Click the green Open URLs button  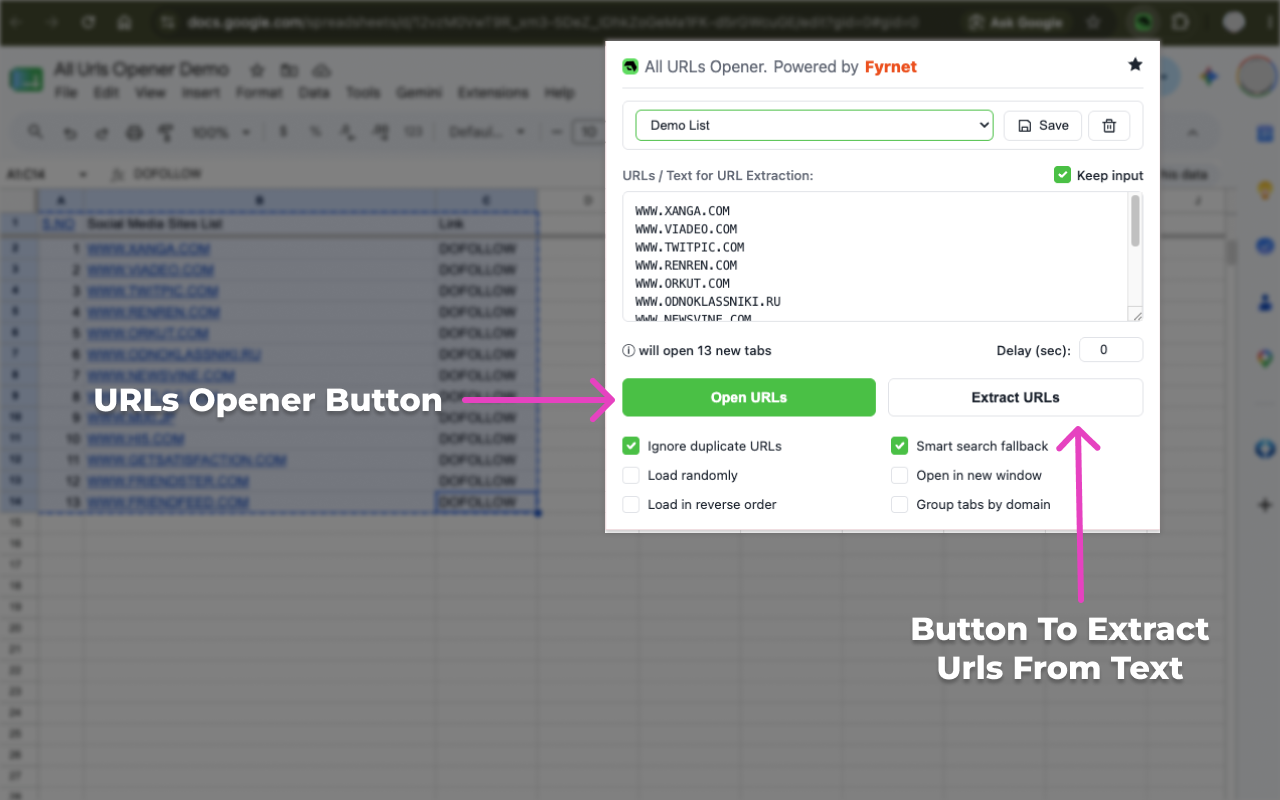click(x=749, y=397)
